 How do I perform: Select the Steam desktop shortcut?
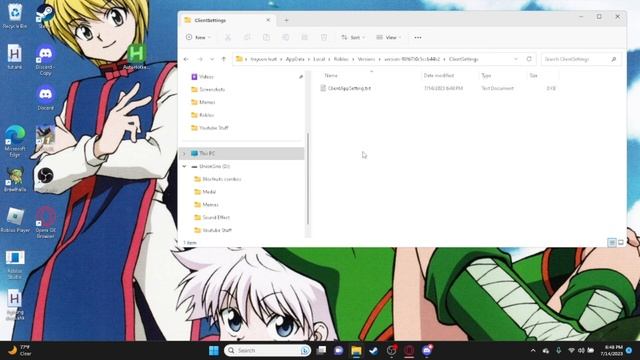tap(45, 16)
